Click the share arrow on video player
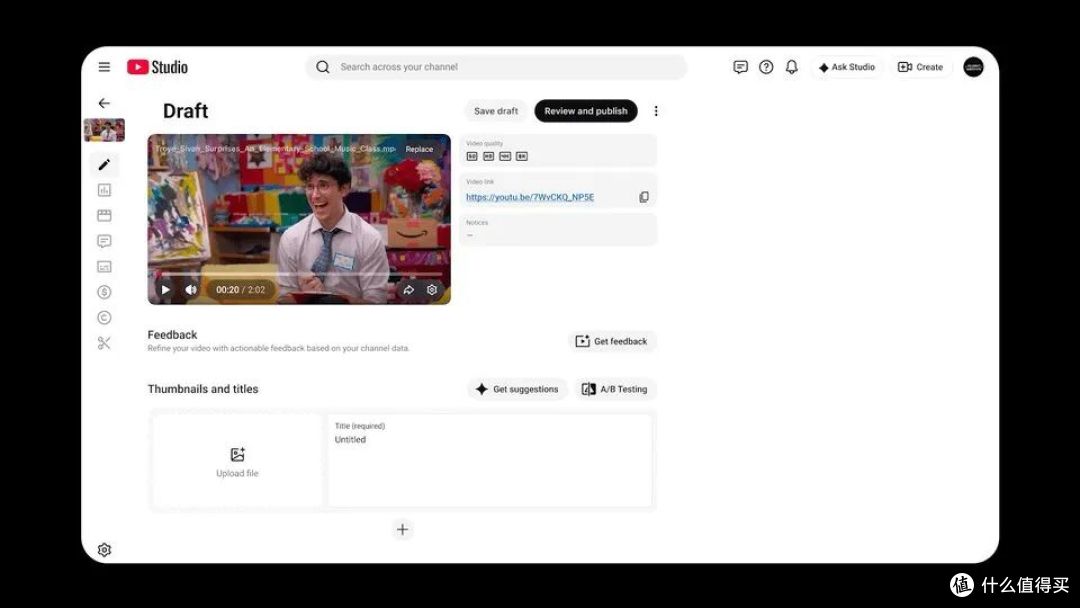Viewport: 1080px width, 608px height. click(408, 290)
